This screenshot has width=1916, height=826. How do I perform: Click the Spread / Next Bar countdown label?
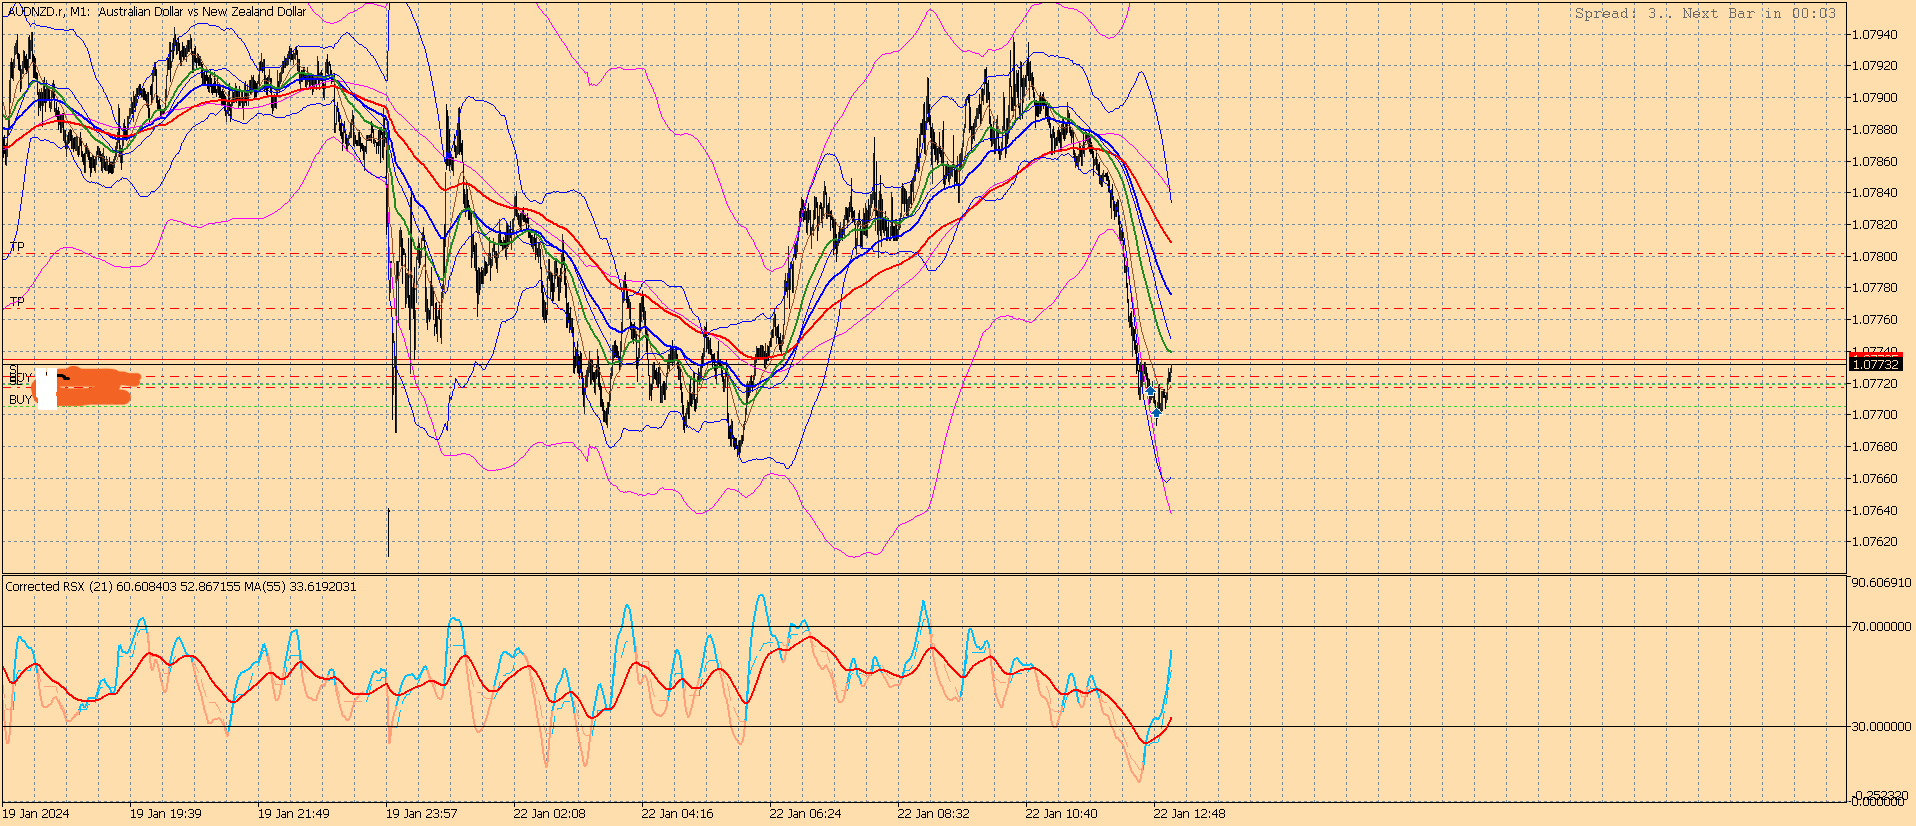click(1705, 13)
